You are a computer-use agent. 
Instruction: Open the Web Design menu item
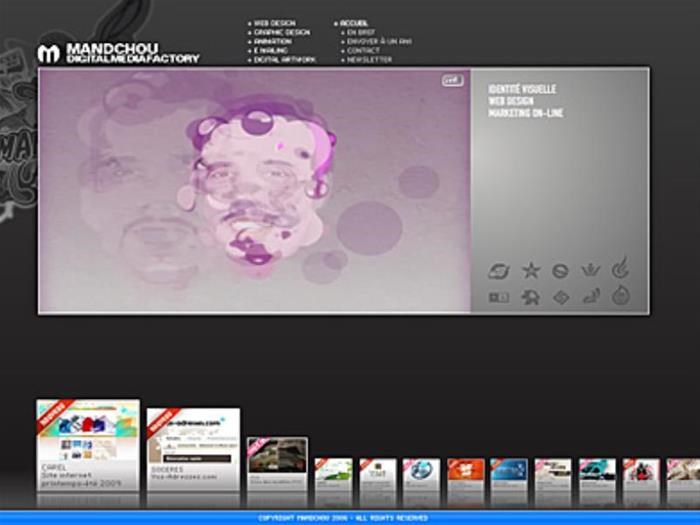(x=274, y=22)
